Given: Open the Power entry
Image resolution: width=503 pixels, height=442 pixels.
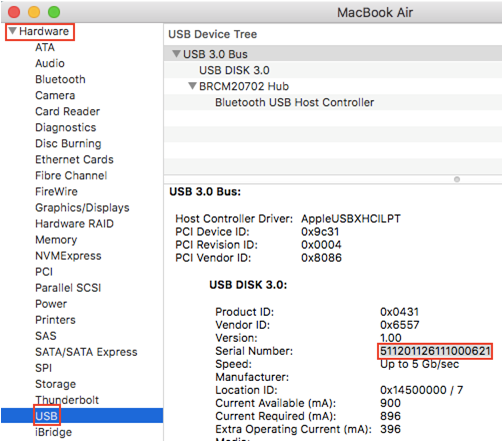Looking at the screenshot, I should click(x=51, y=304).
